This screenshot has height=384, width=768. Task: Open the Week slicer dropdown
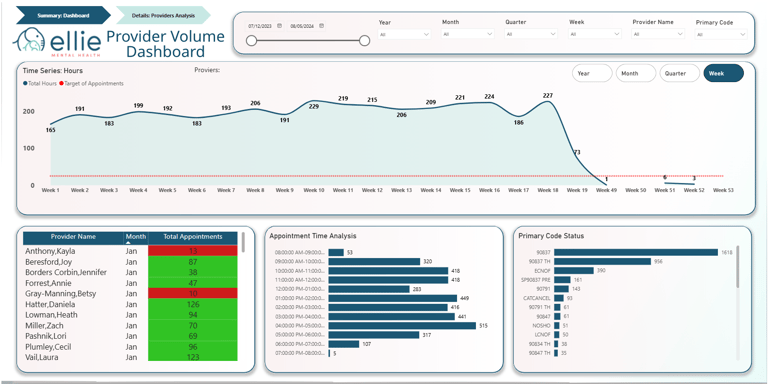click(x=595, y=34)
